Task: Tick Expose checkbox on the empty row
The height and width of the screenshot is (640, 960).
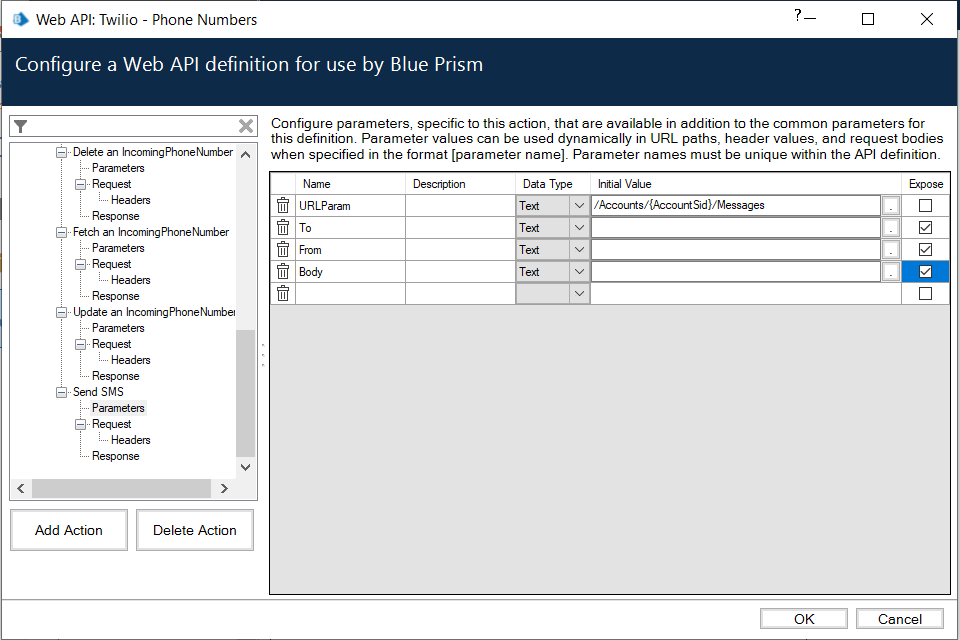Action: (926, 294)
